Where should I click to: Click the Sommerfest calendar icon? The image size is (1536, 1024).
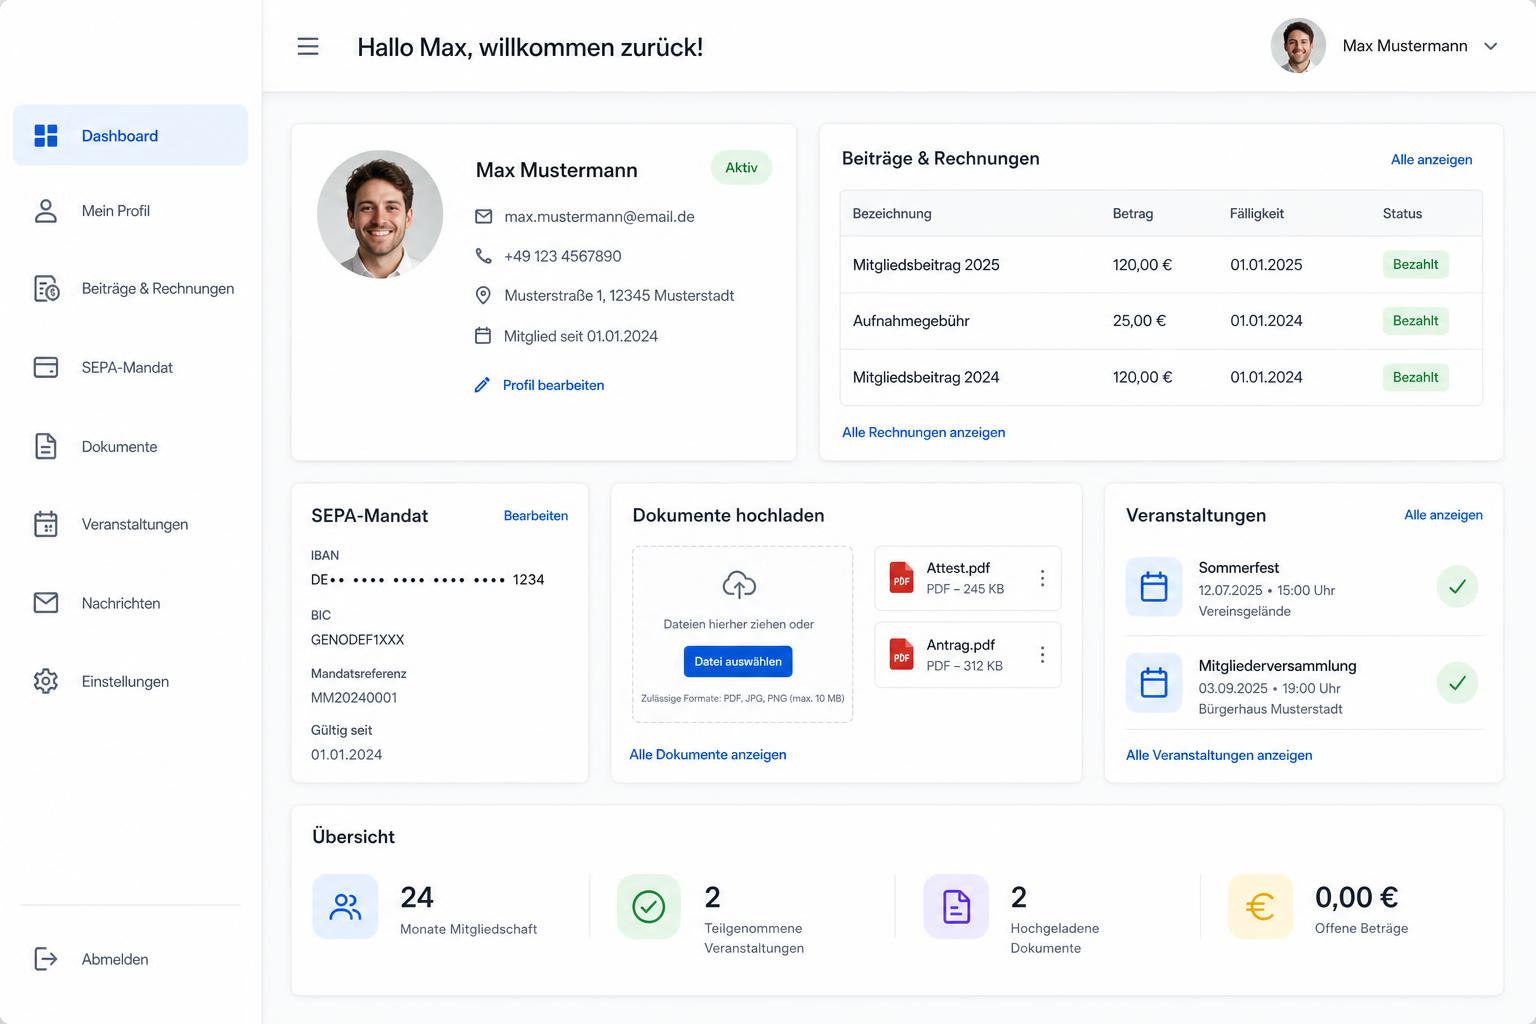1154,586
